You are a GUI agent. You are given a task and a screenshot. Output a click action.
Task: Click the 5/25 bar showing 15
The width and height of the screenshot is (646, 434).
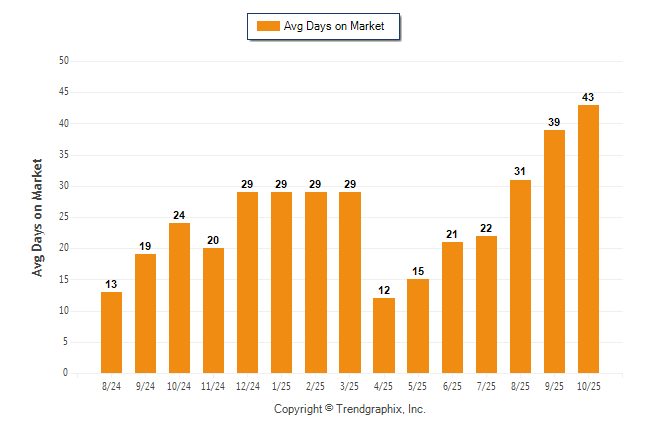pos(418,326)
